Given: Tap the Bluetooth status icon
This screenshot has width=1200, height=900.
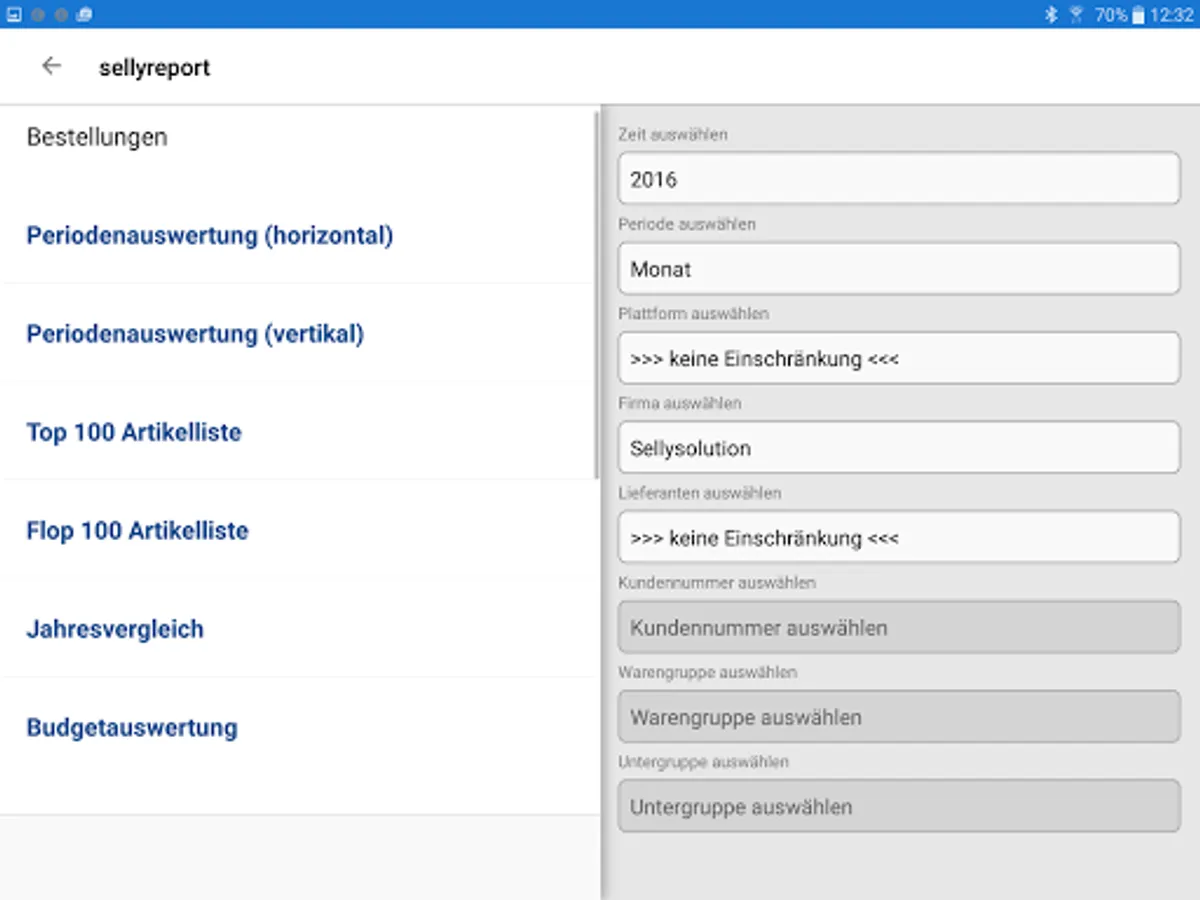Looking at the screenshot, I should click(x=1051, y=14).
